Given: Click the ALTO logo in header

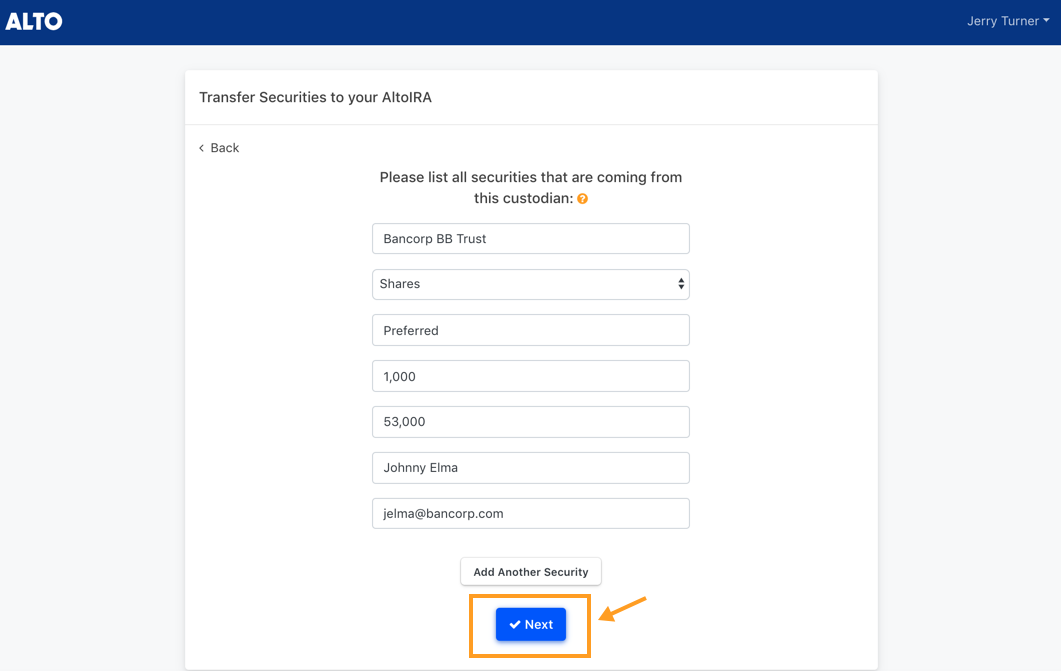Looking at the screenshot, I should pos(34,22).
